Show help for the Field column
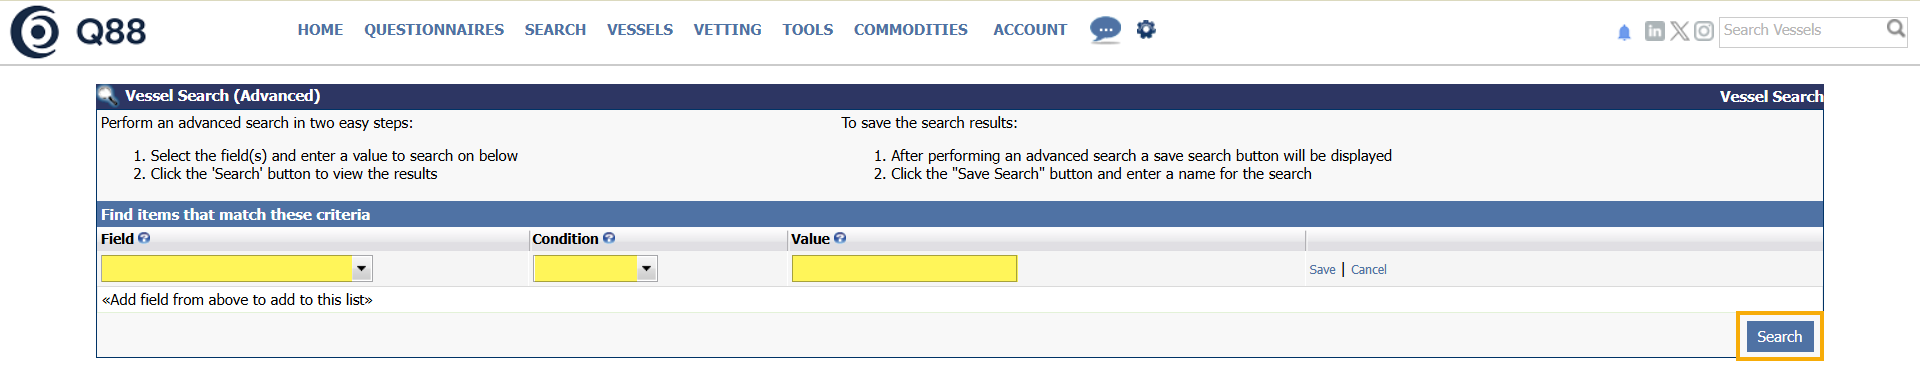Viewport: 1920px width, 372px height. (144, 238)
